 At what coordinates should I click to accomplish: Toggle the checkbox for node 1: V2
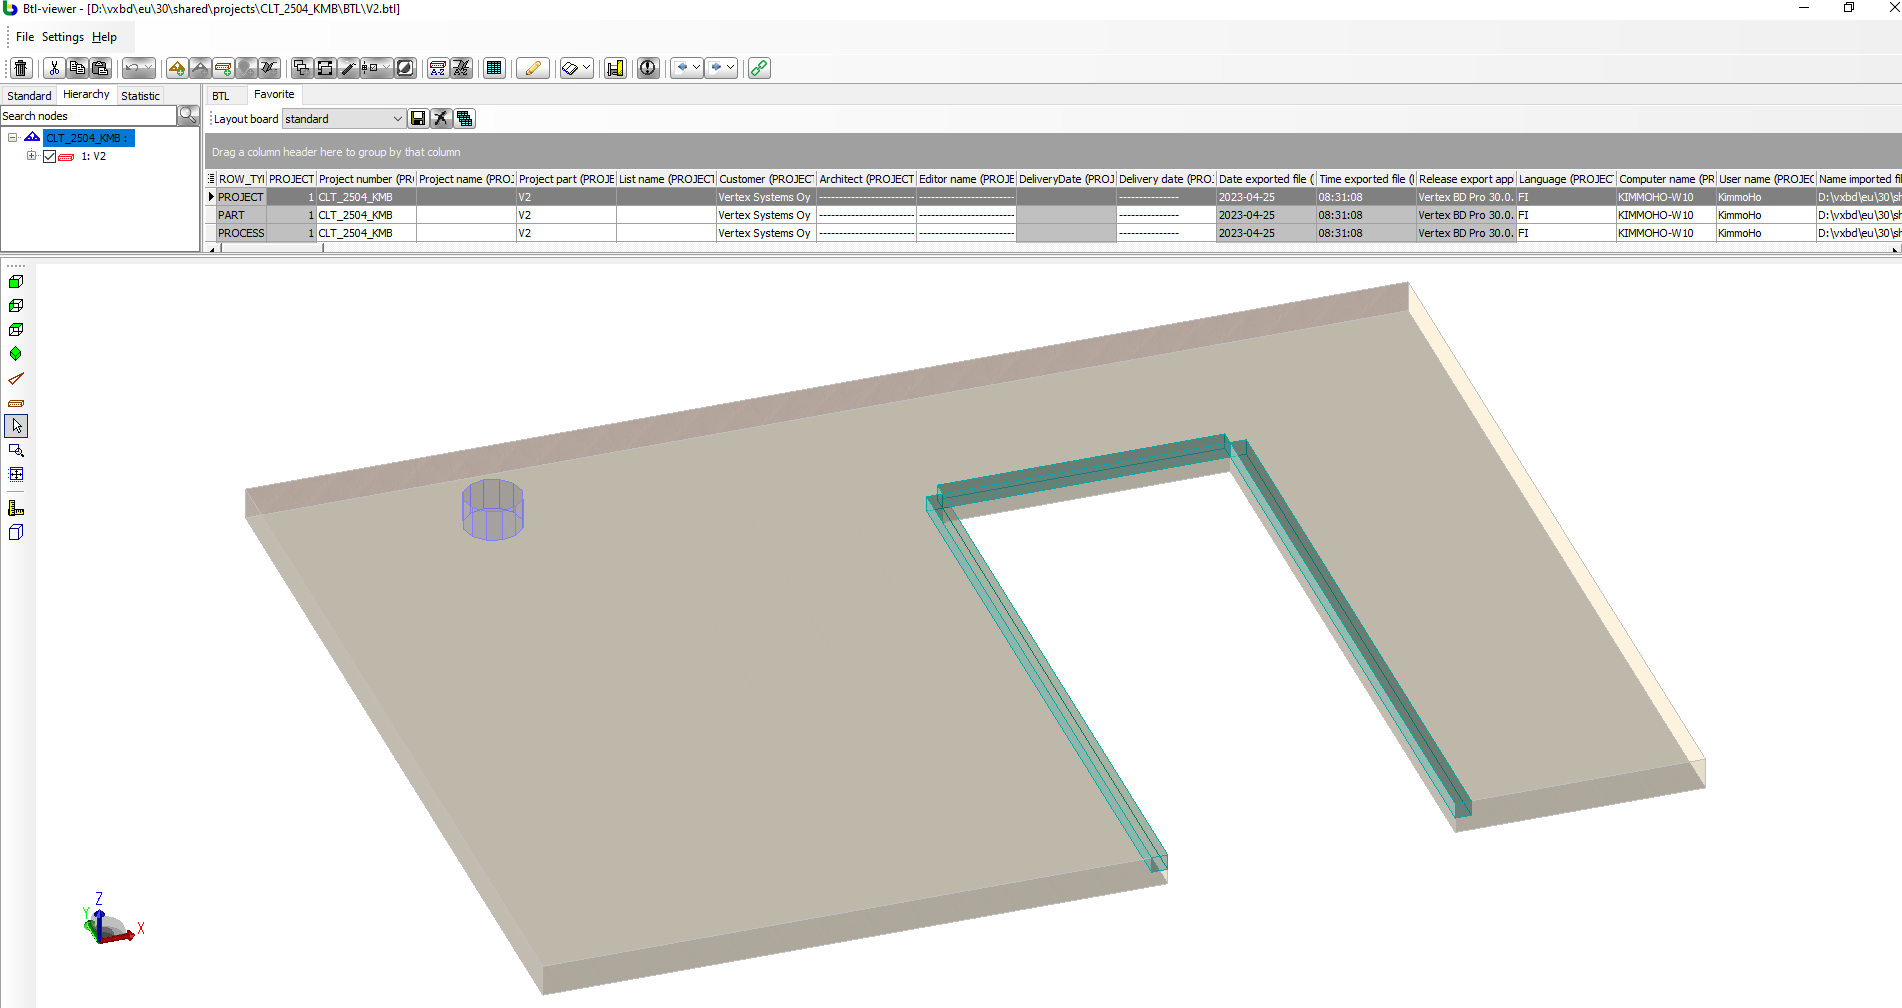(49, 157)
